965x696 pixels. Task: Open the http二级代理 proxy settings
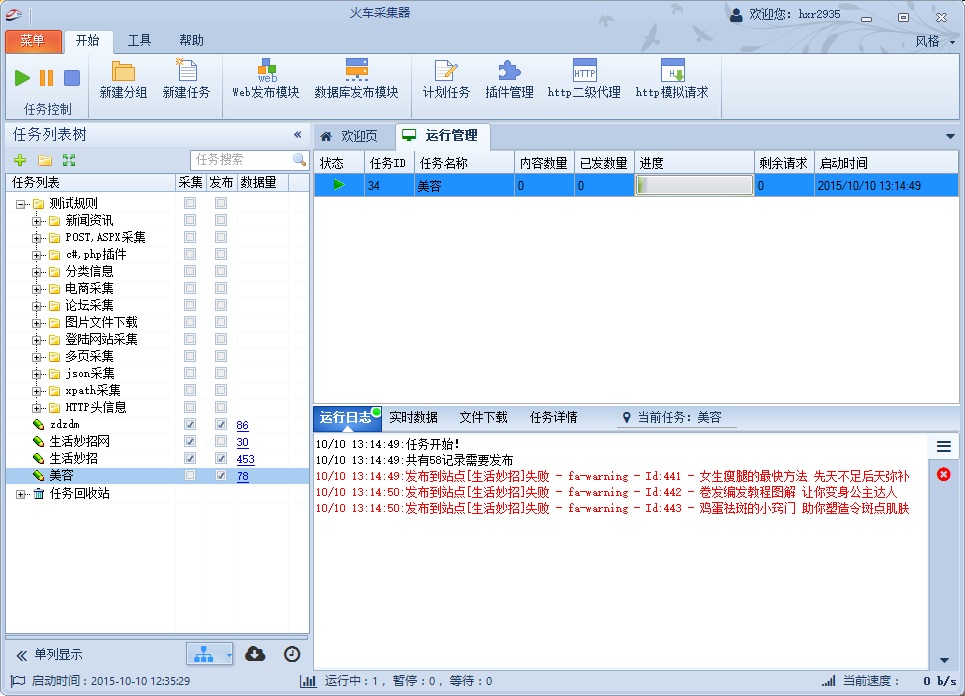584,80
